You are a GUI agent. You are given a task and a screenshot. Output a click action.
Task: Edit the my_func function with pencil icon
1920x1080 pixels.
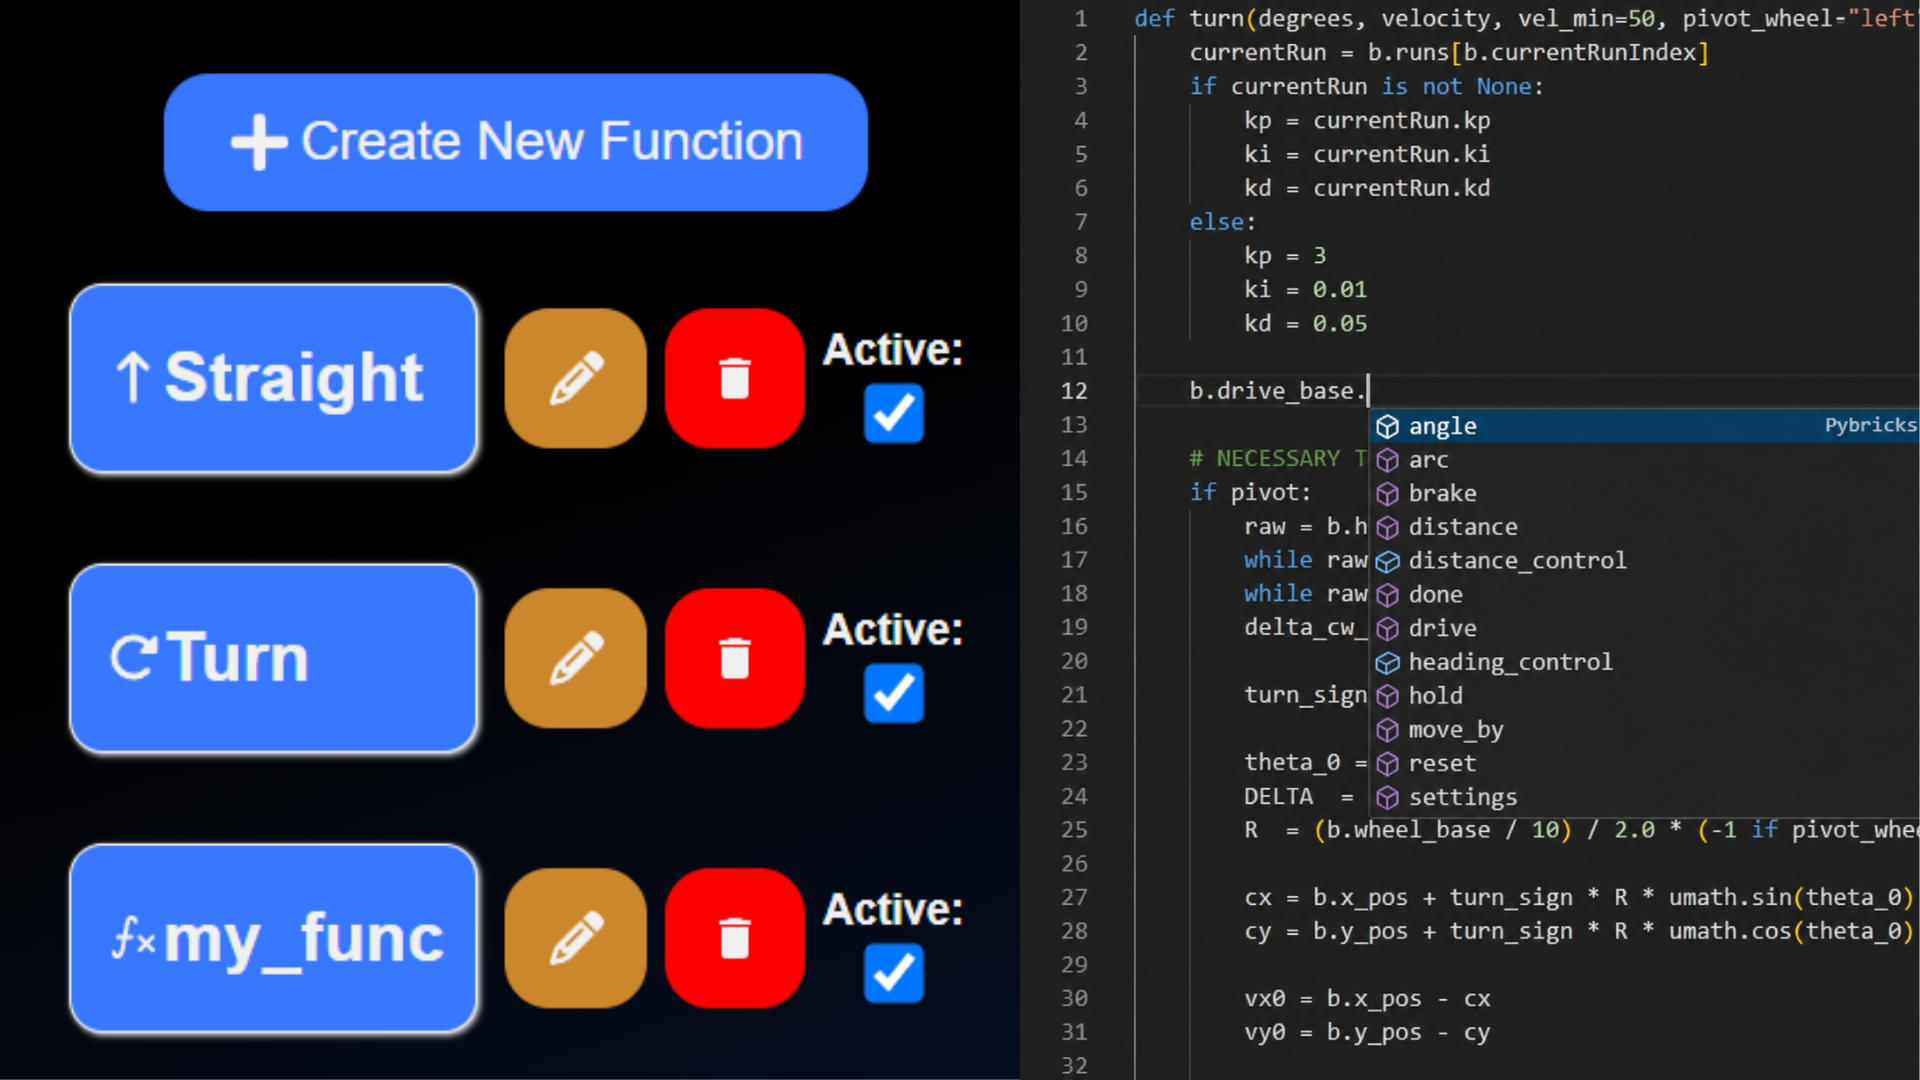575,938
